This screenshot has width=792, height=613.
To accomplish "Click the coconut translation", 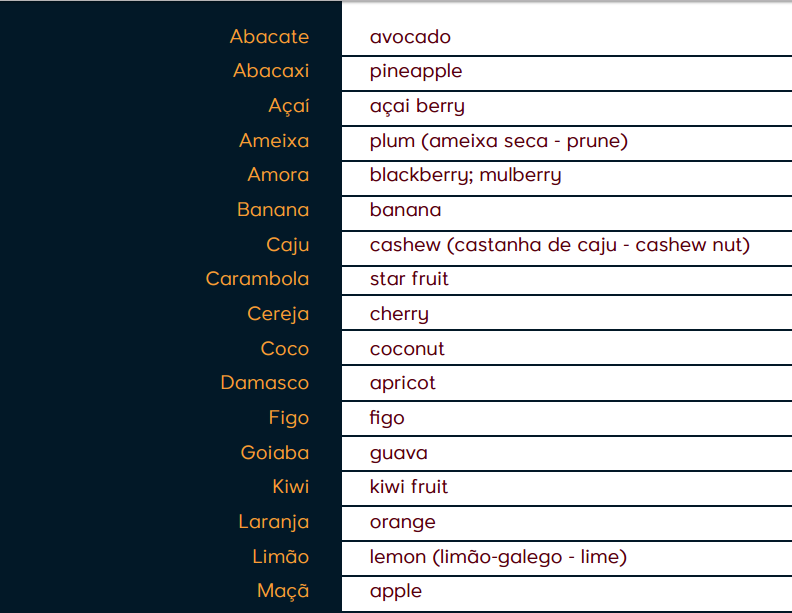I will (407, 349).
